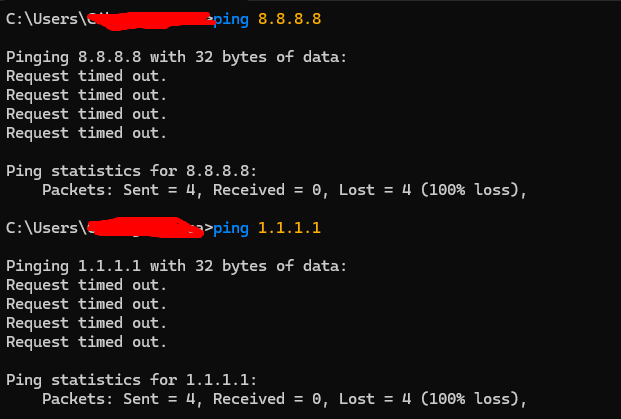Image resolution: width=621 pixels, height=419 pixels.
Task: Click the ping command word before 1.1.1.1
Action: (232, 228)
